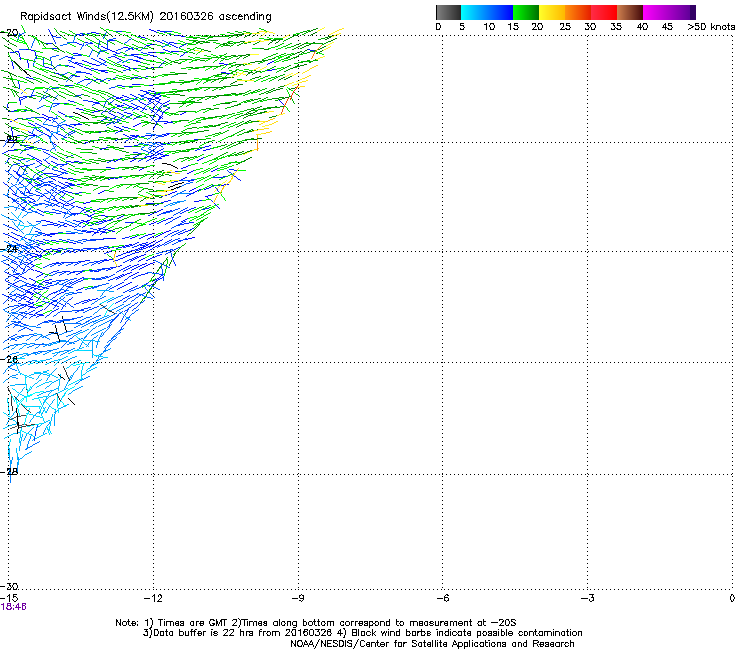Click the red 30-35 knots color segment
740x650 pixels.
click(x=604, y=12)
